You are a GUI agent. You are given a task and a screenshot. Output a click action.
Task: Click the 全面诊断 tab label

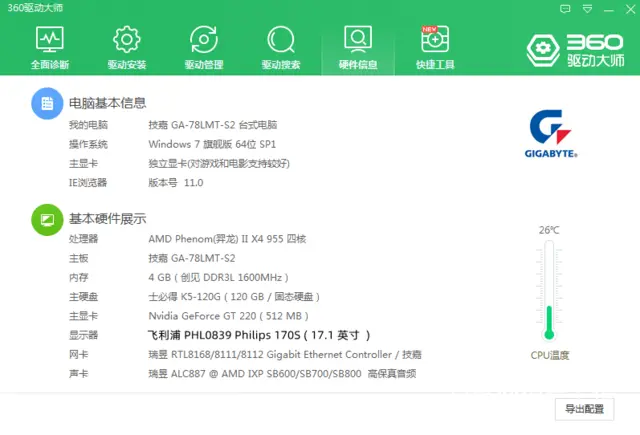[50, 64]
